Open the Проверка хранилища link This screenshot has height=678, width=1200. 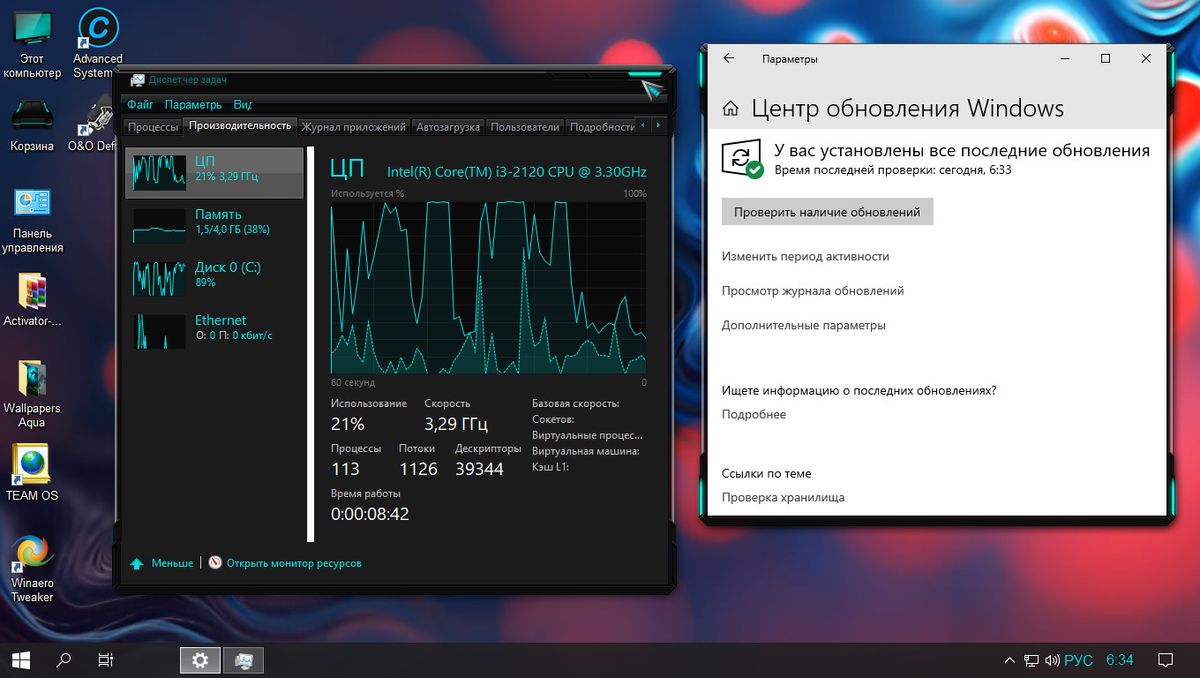[783, 497]
